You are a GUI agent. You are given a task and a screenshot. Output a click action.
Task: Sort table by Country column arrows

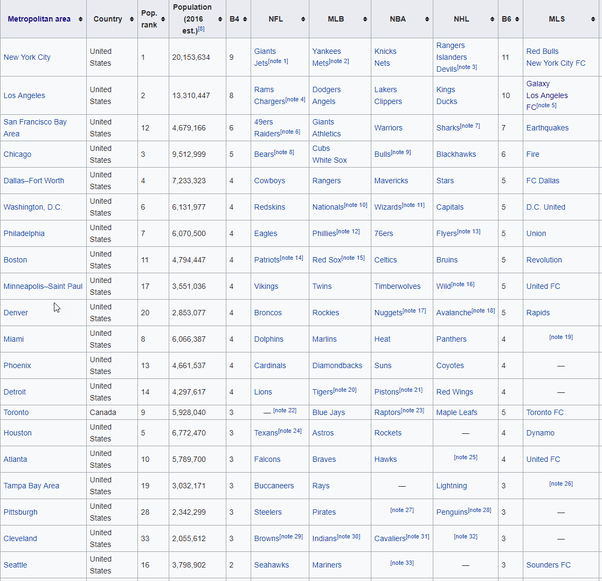point(132,19)
